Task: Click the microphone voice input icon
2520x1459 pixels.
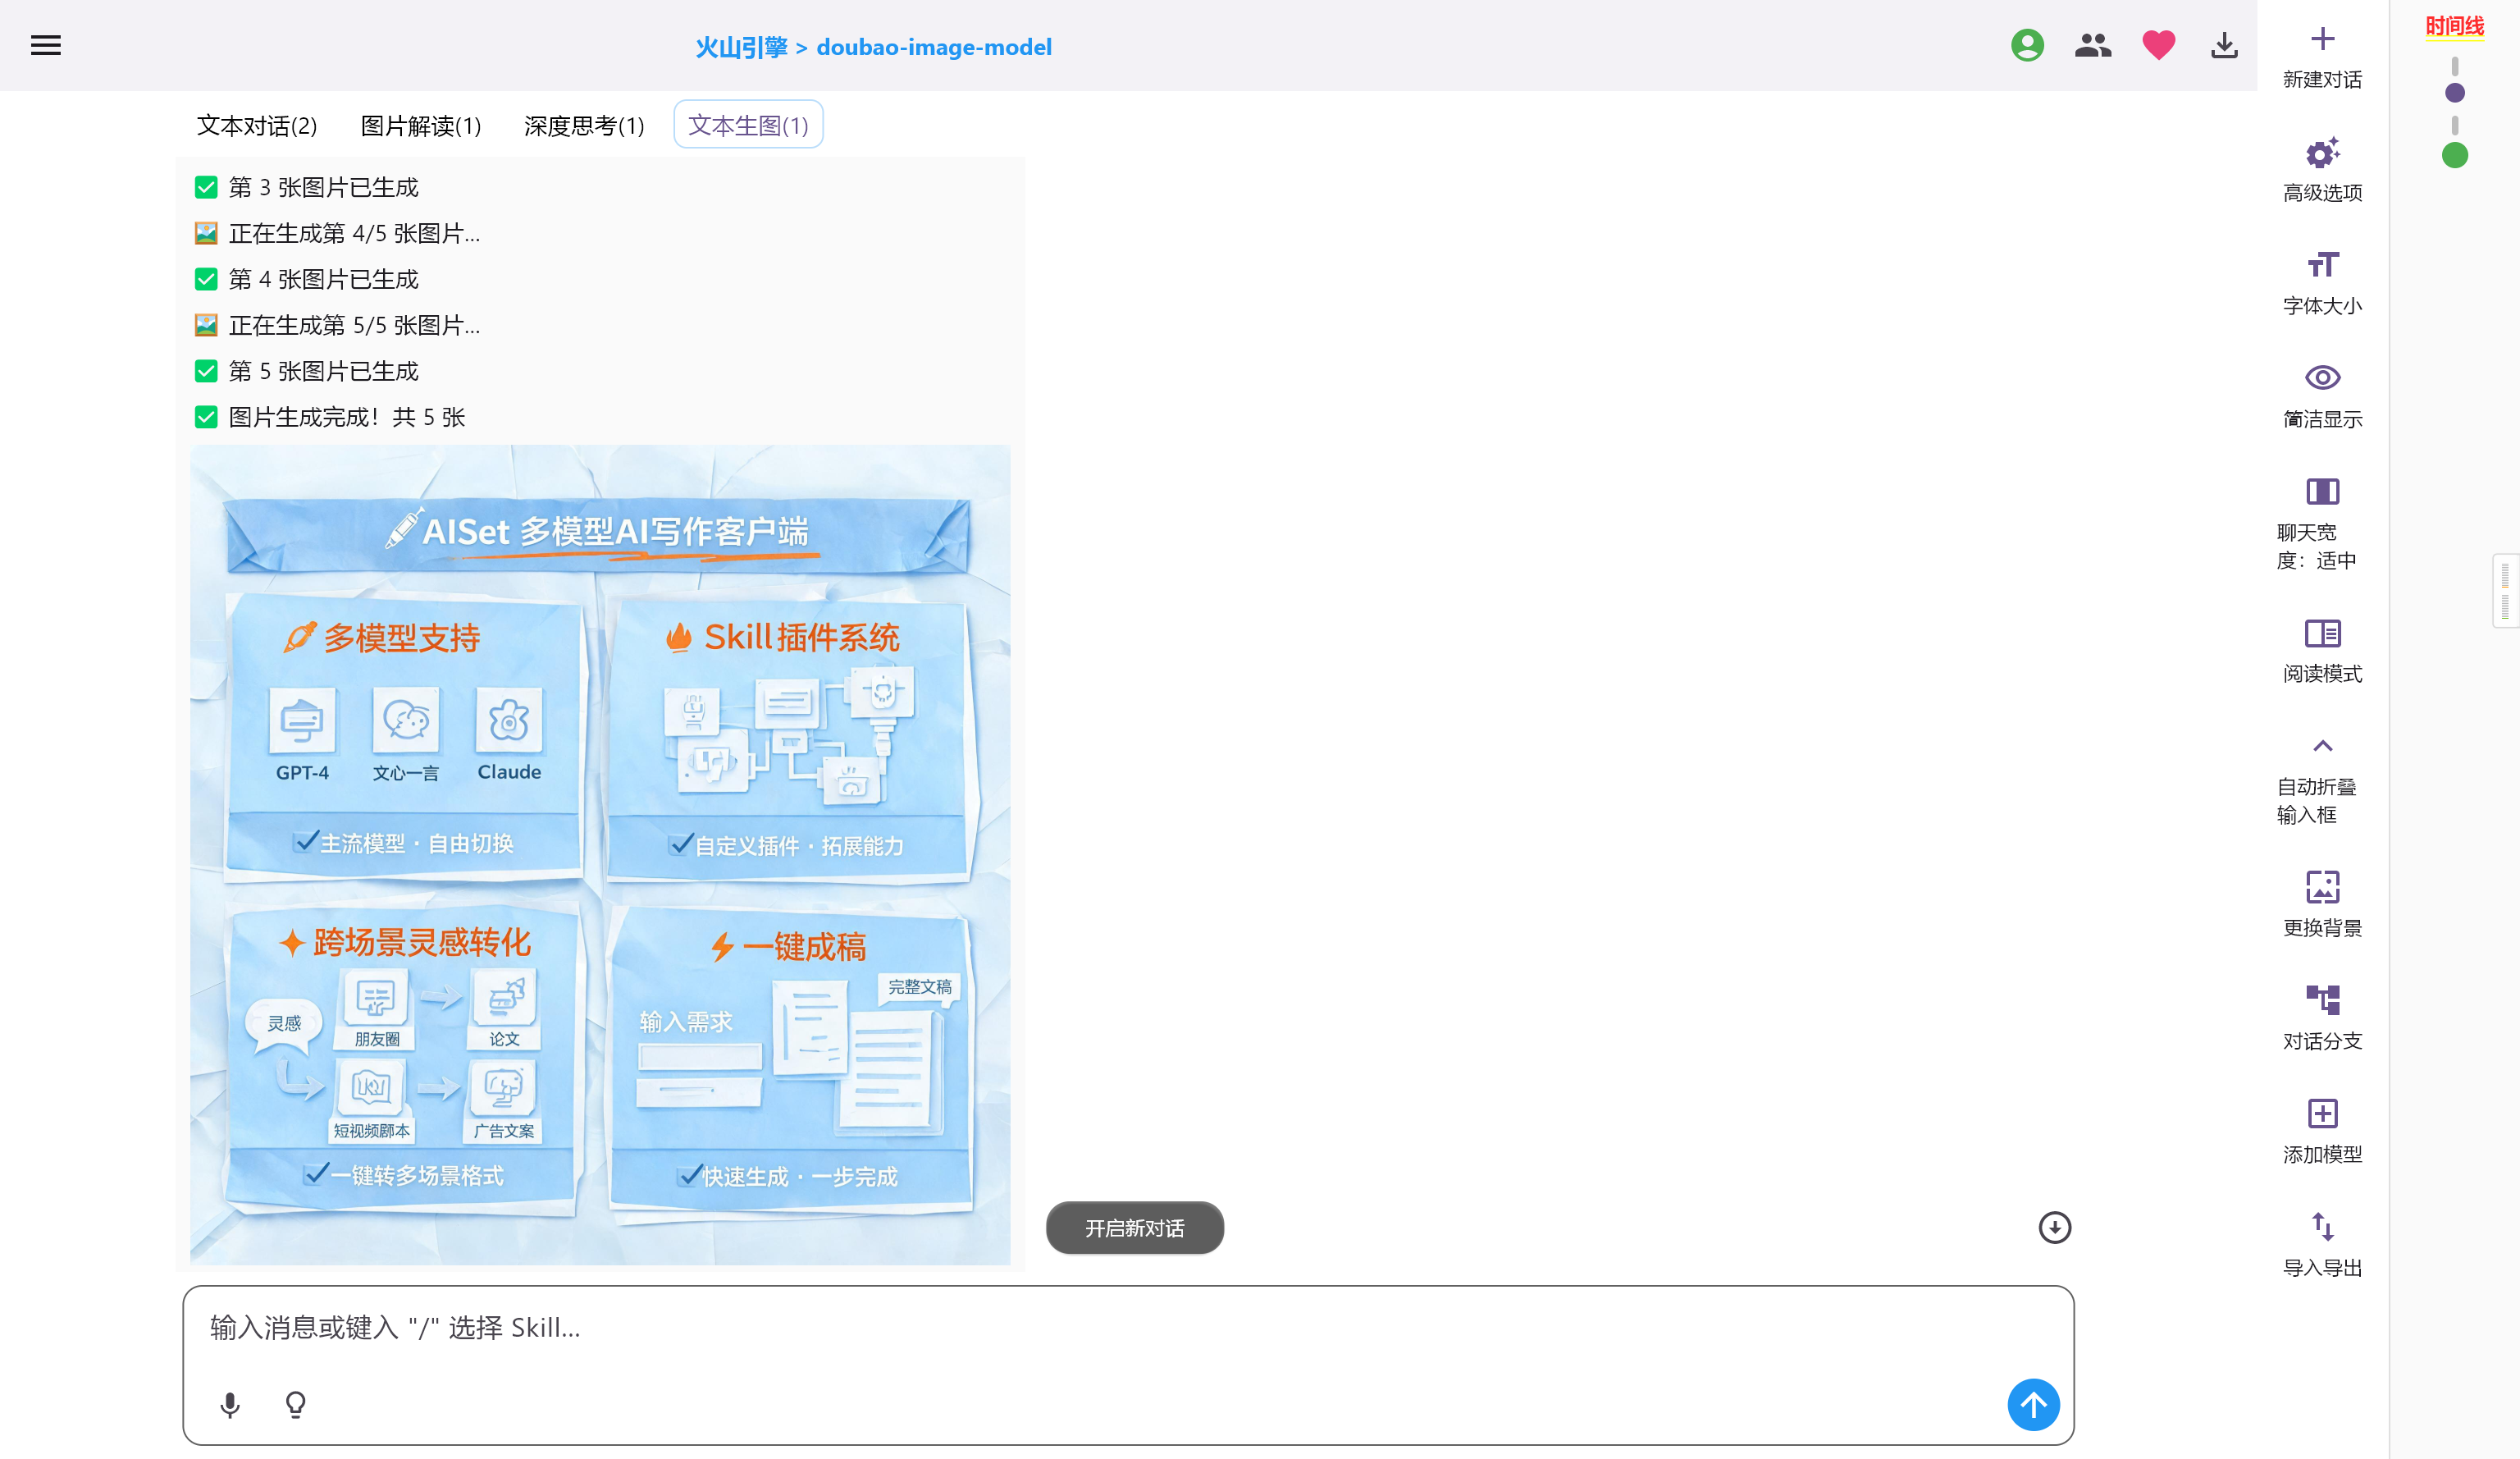Action: [x=230, y=1405]
